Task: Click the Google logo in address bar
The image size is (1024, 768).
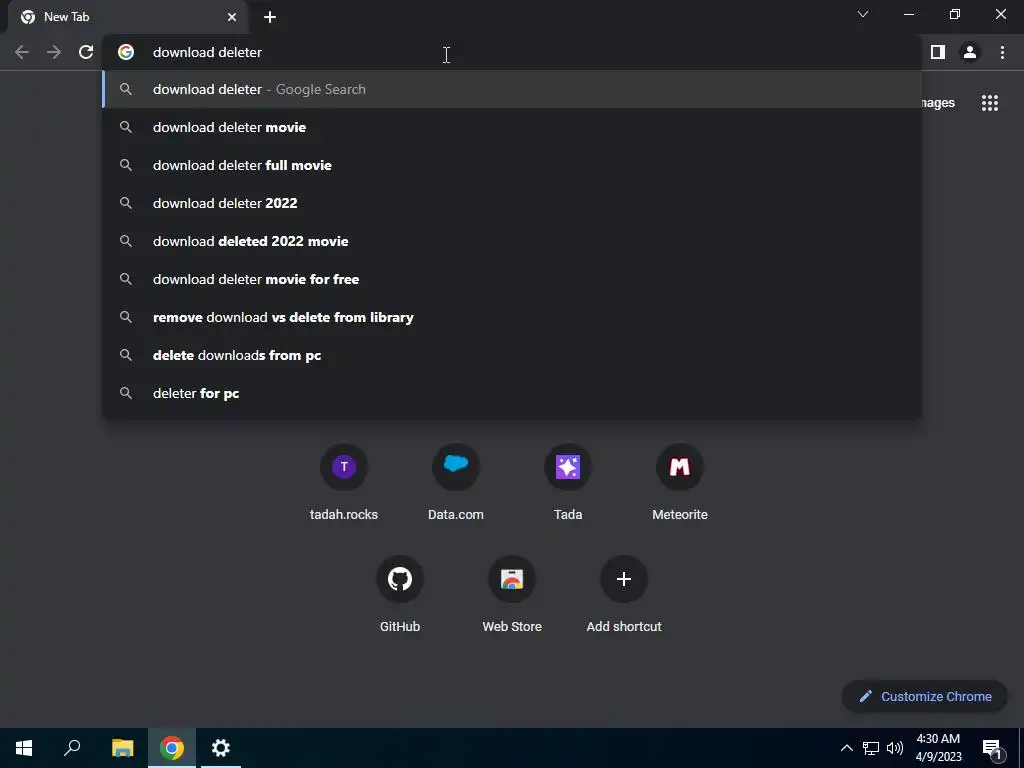Action: pyautogui.click(x=126, y=52)
